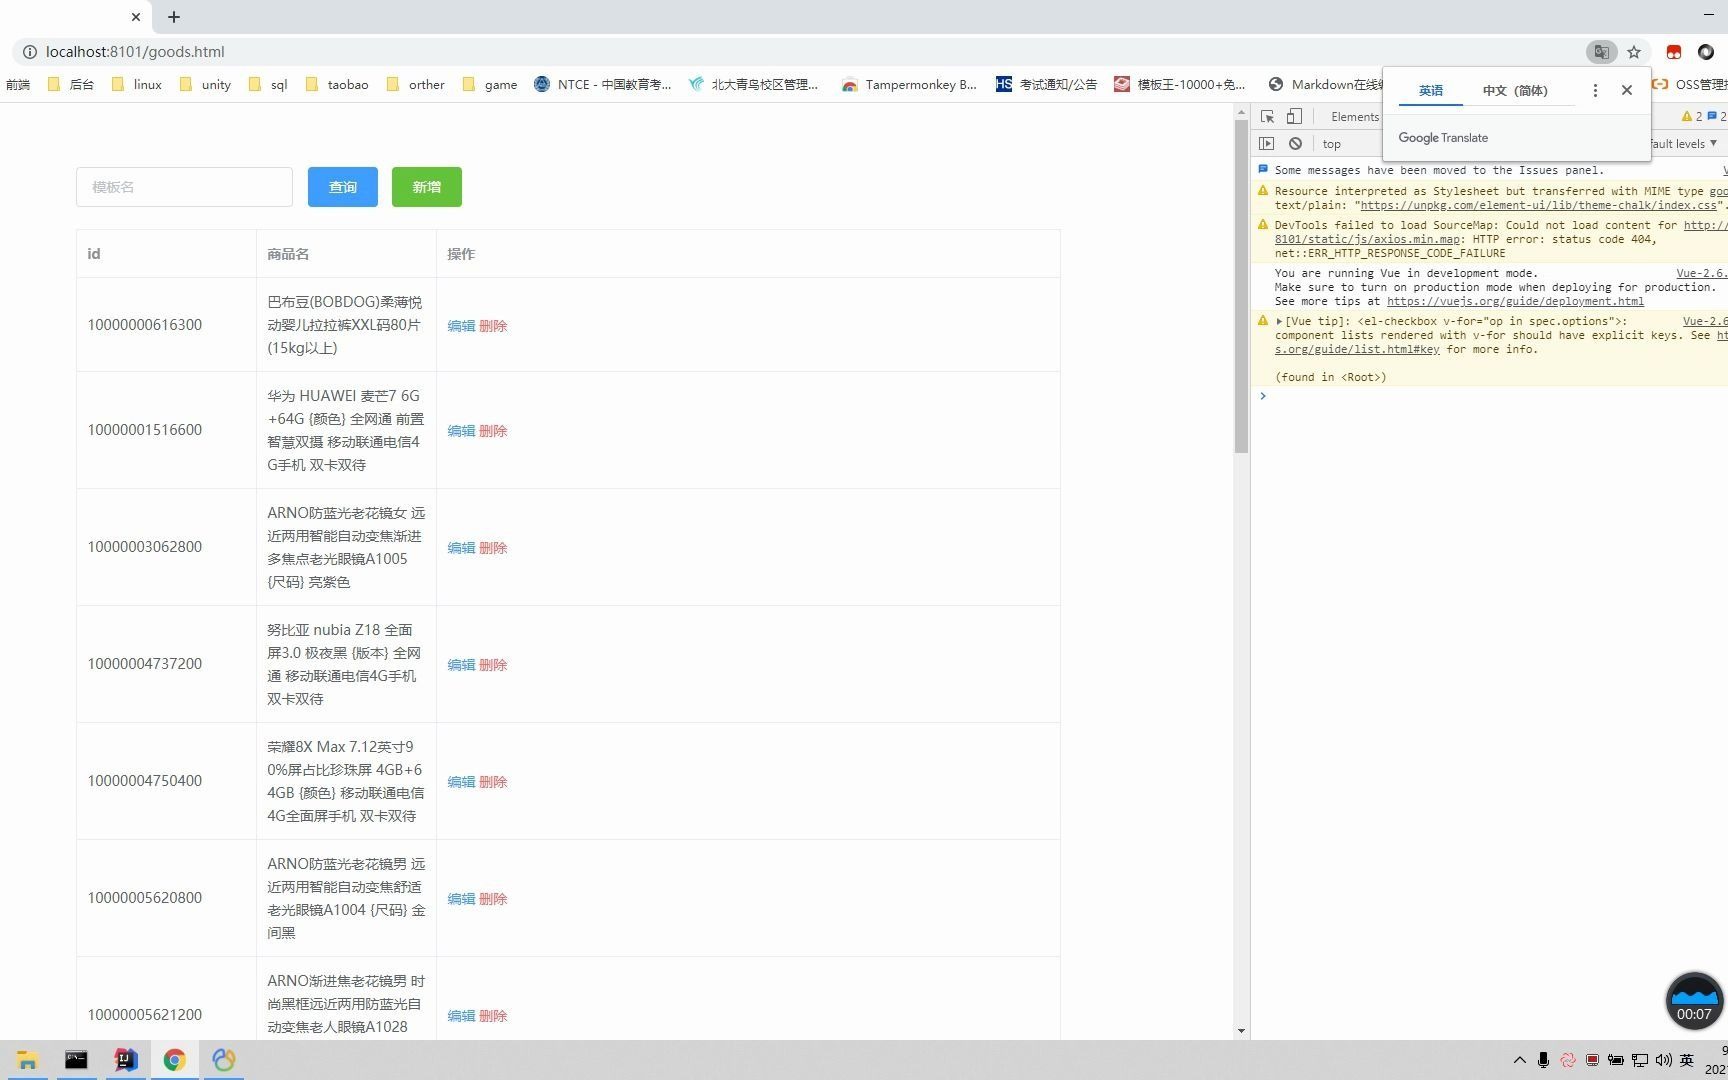Open network settings from the tray icon
The height and width of the screenshot is (1080, 1728).
1640,1060
